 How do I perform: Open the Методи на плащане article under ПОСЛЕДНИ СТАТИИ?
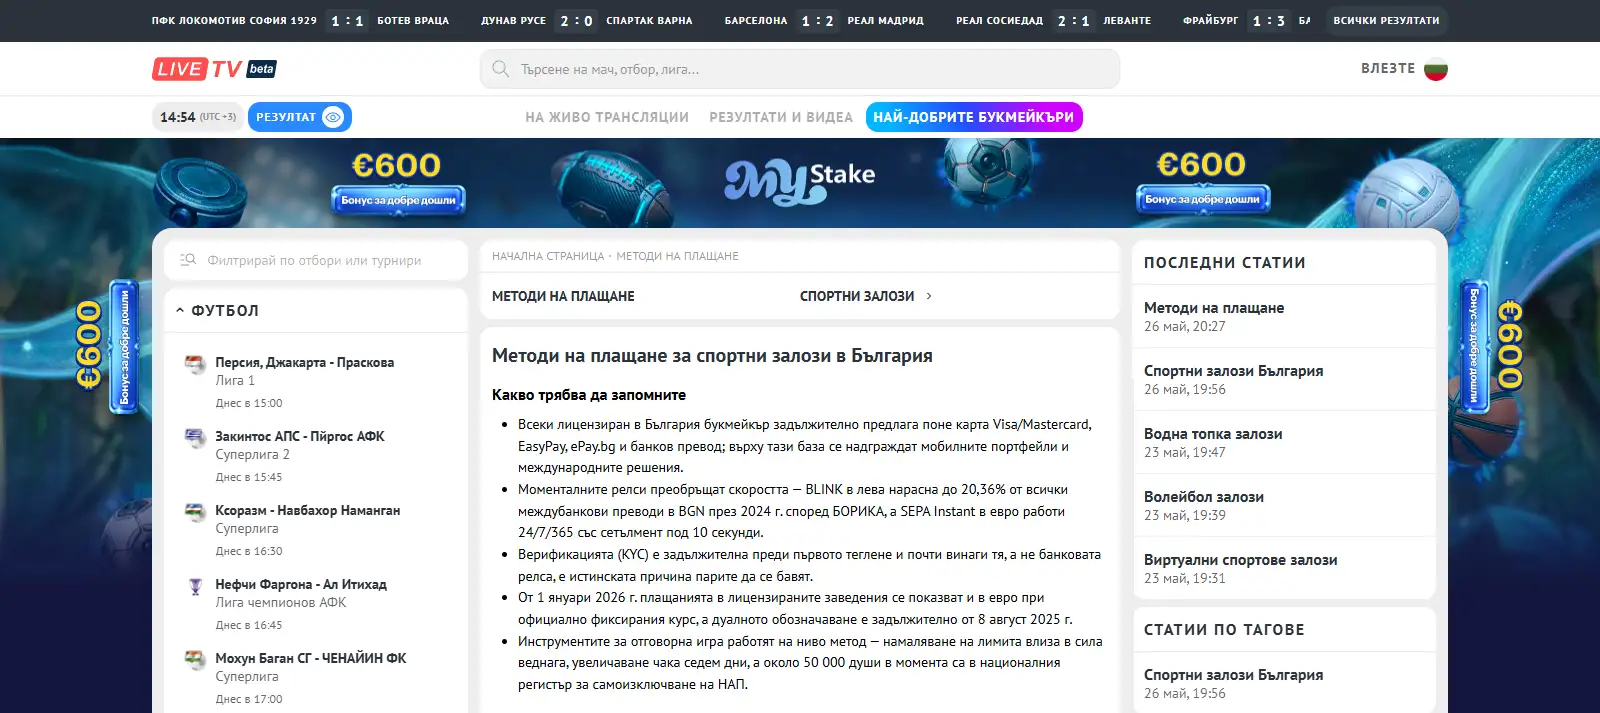1214,308
